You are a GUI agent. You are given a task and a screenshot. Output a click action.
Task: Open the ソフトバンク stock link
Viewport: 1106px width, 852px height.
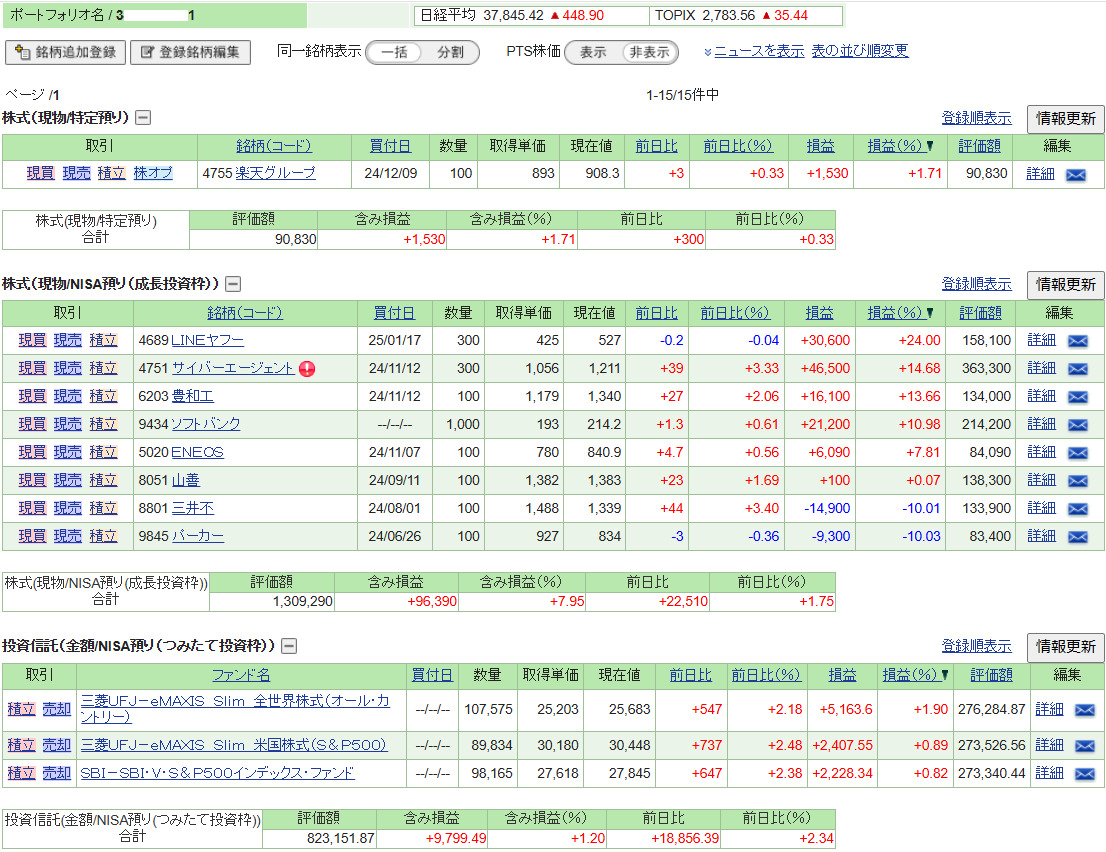point(205,424)
